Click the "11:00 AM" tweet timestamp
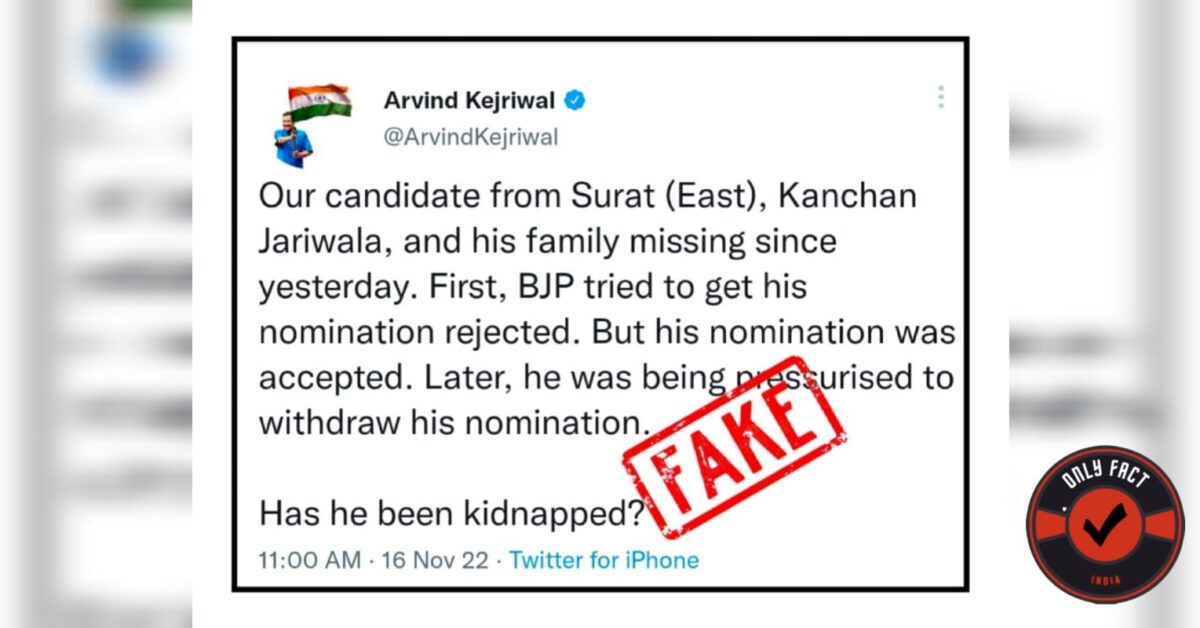The image size is (1200, 628). pyautogui.click(x=309, y=560)
